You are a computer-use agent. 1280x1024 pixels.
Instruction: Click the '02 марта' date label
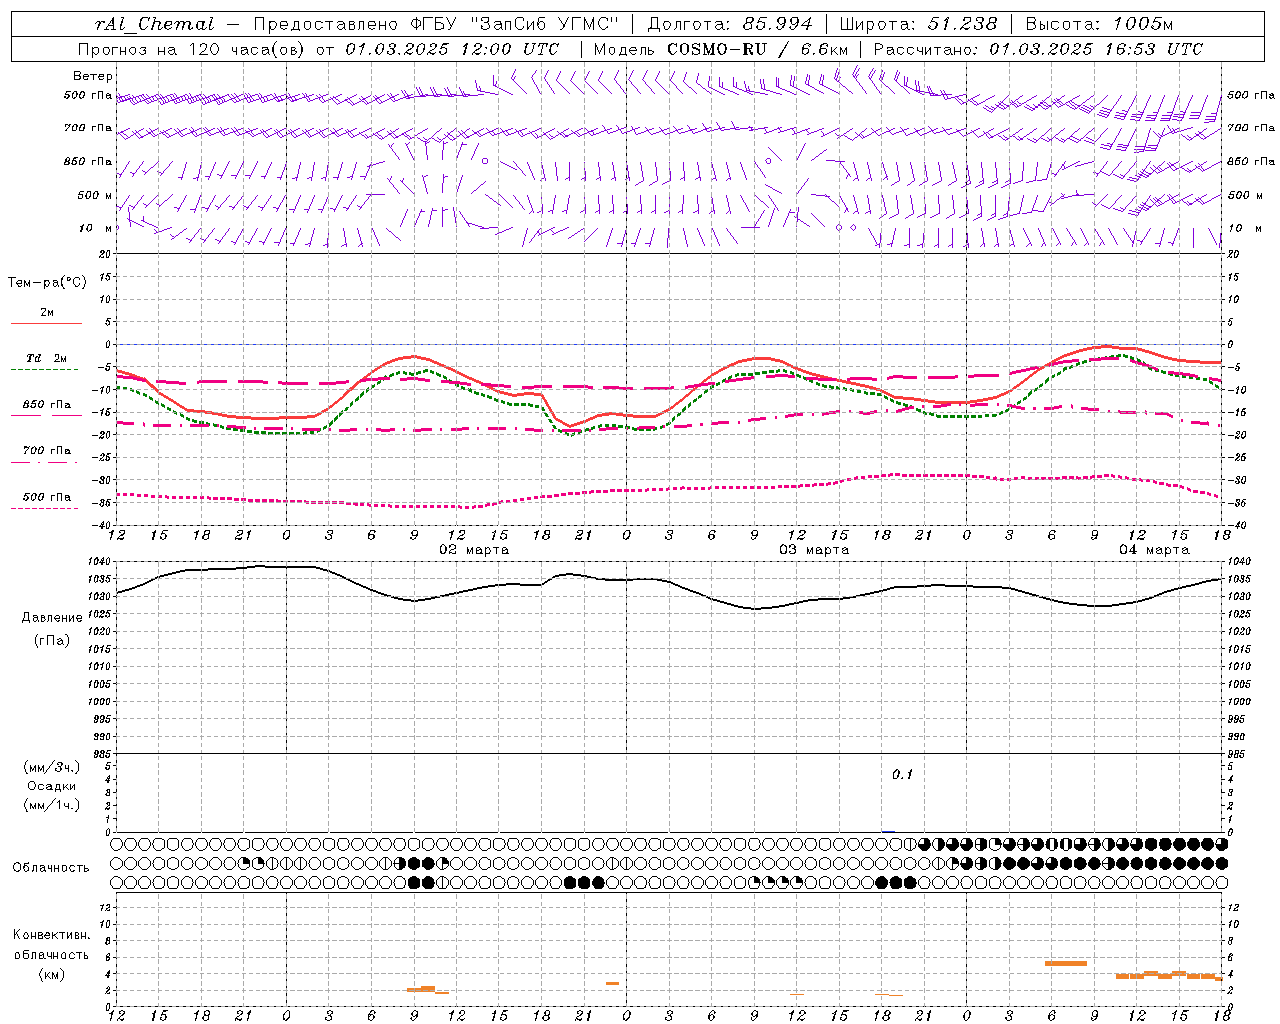(x=474, y=550)
